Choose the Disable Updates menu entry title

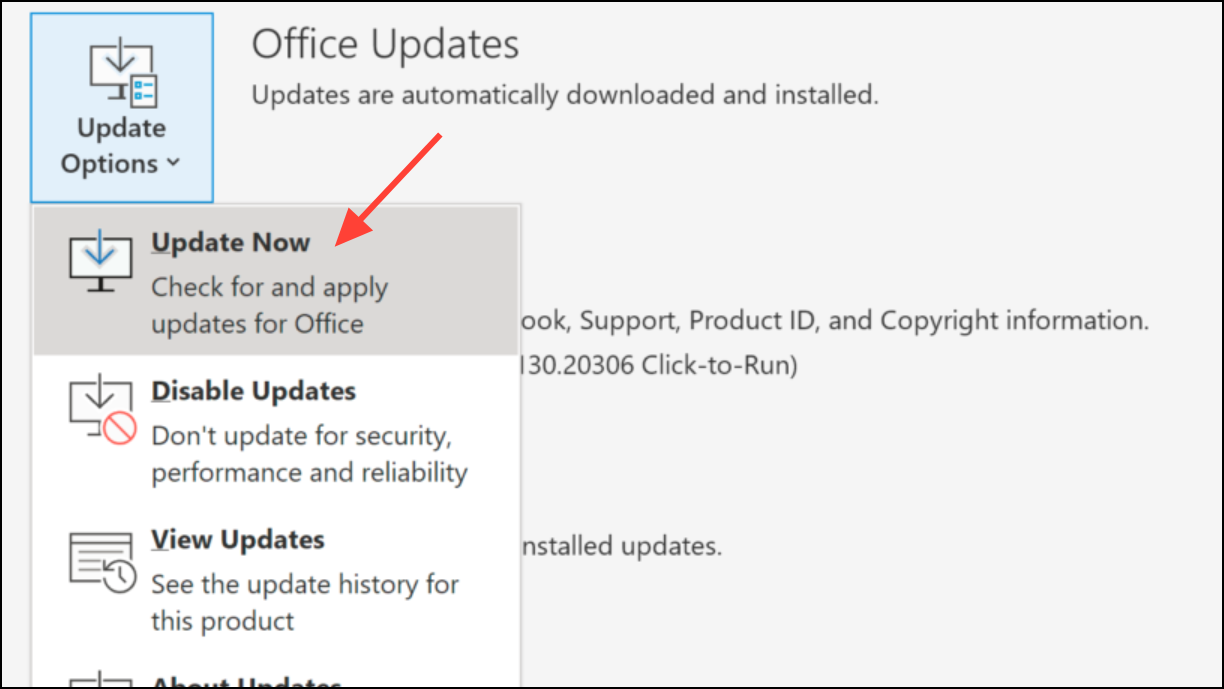coord(253,391)
